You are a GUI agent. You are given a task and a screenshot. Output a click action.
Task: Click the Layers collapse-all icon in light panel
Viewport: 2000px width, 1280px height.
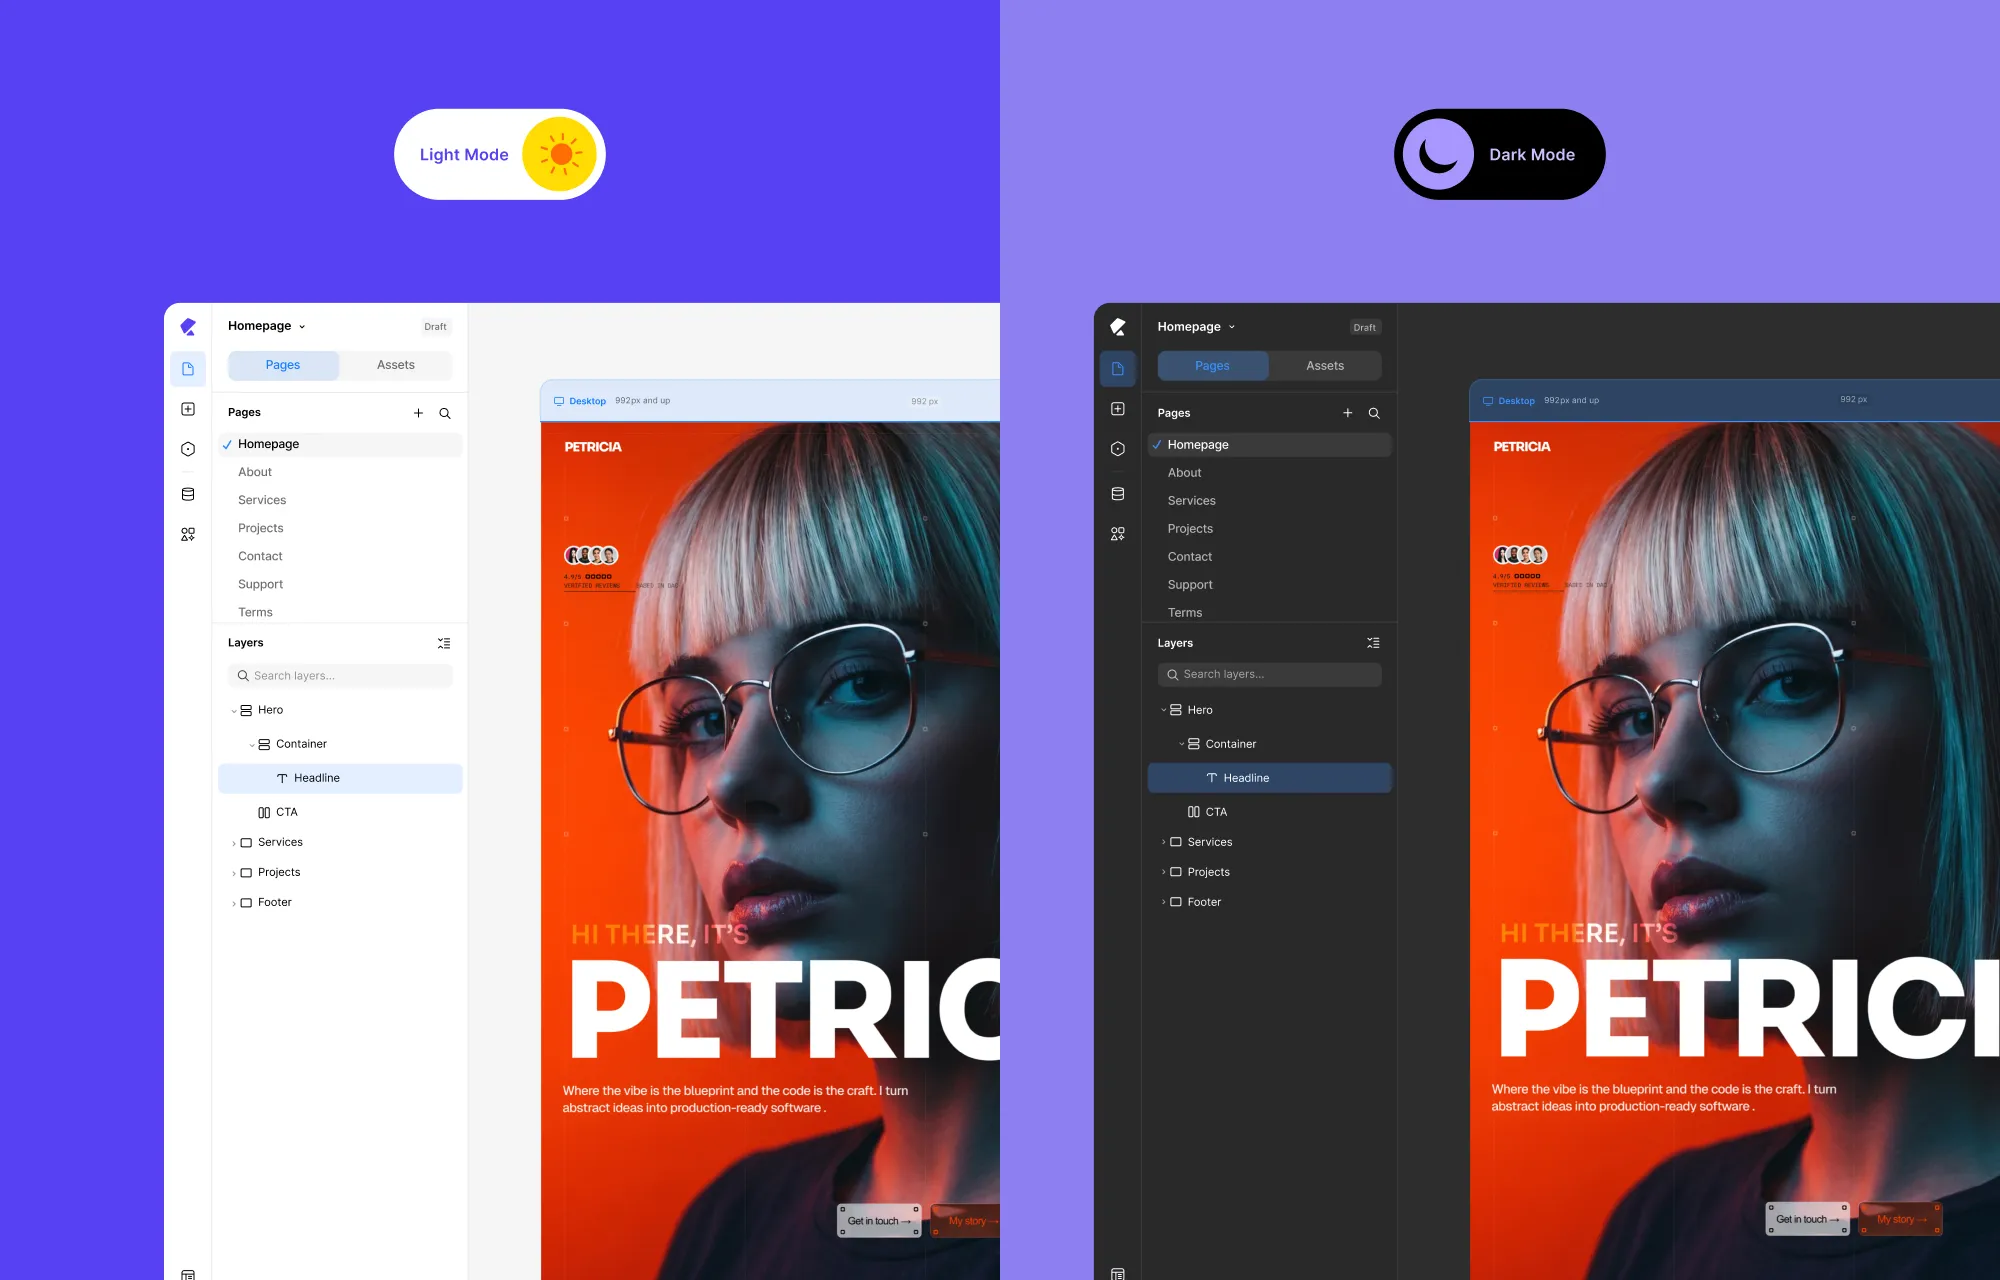click(444, 643)
